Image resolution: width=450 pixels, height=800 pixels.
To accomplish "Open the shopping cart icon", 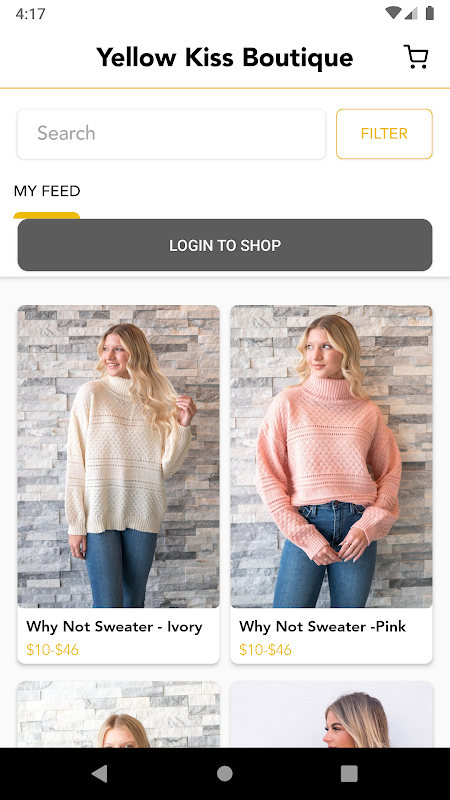I will click(416, 57).
